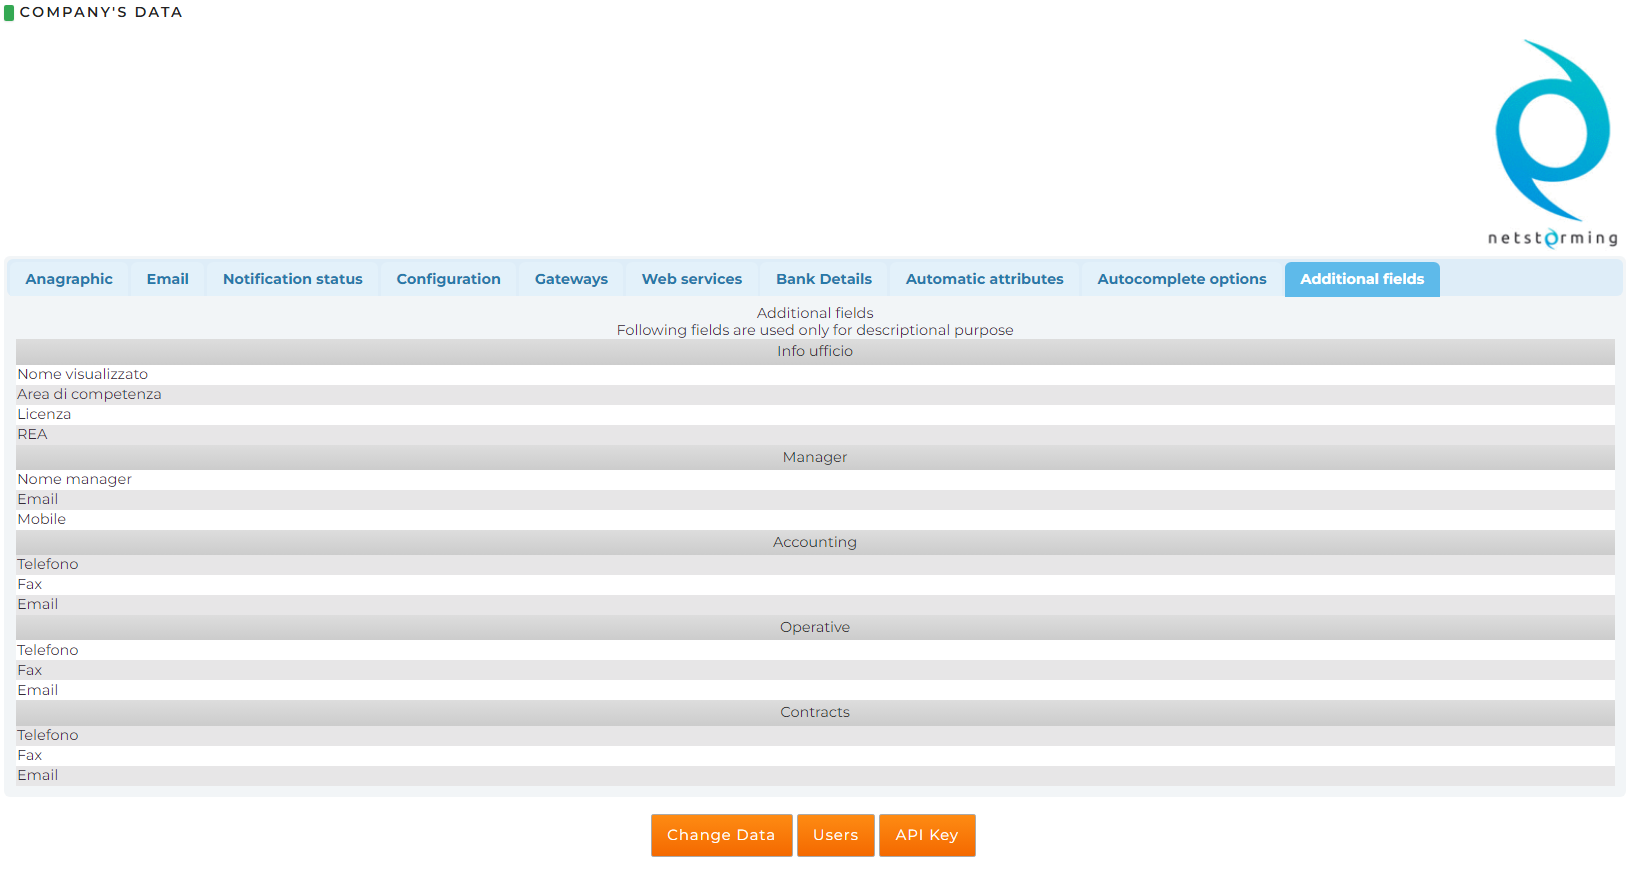Select the Notification status tab

[292, 279]
